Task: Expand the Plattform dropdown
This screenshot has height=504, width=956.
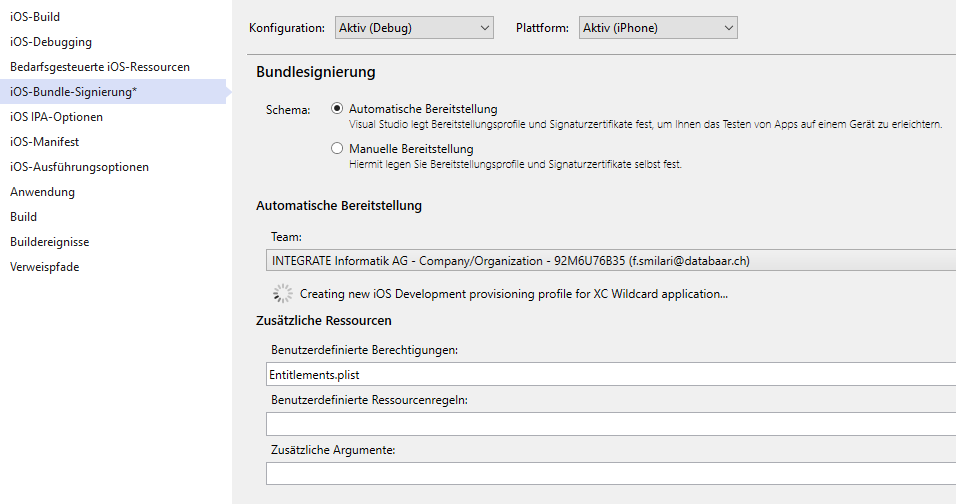Action: click(x=658, y=28)
